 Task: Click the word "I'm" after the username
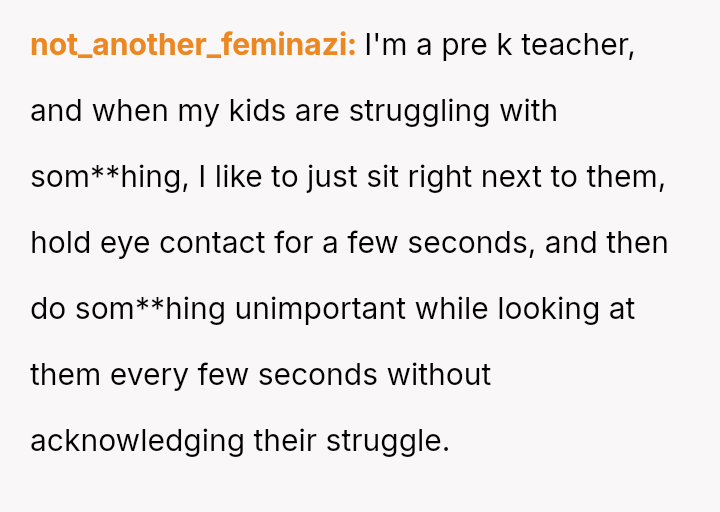[x=385, y=45]
